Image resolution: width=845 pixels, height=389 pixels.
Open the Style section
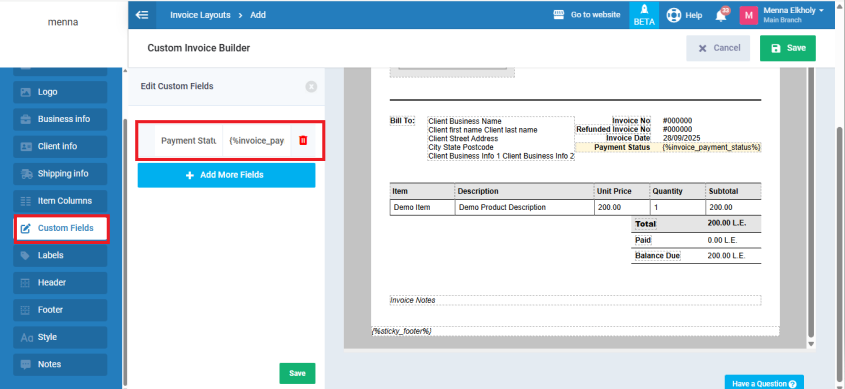click(60, 337)
